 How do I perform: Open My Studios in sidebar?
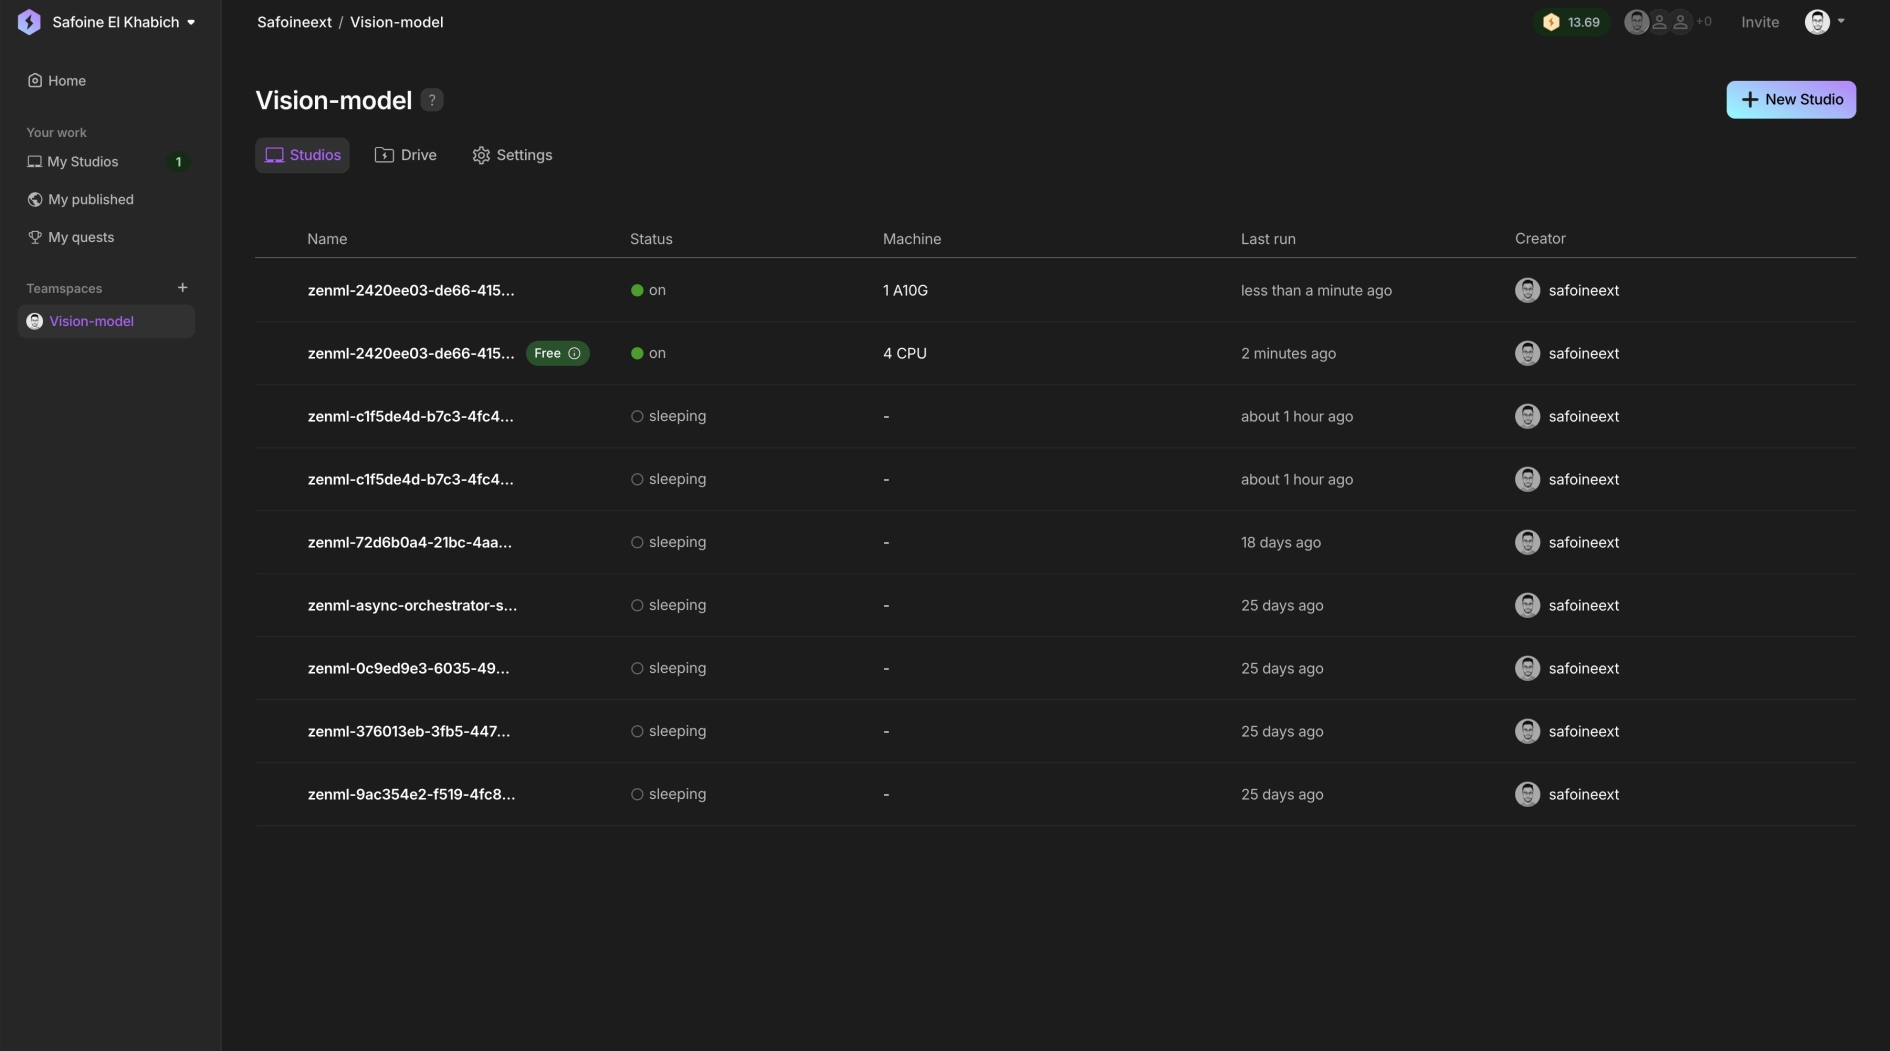point(82,162)
